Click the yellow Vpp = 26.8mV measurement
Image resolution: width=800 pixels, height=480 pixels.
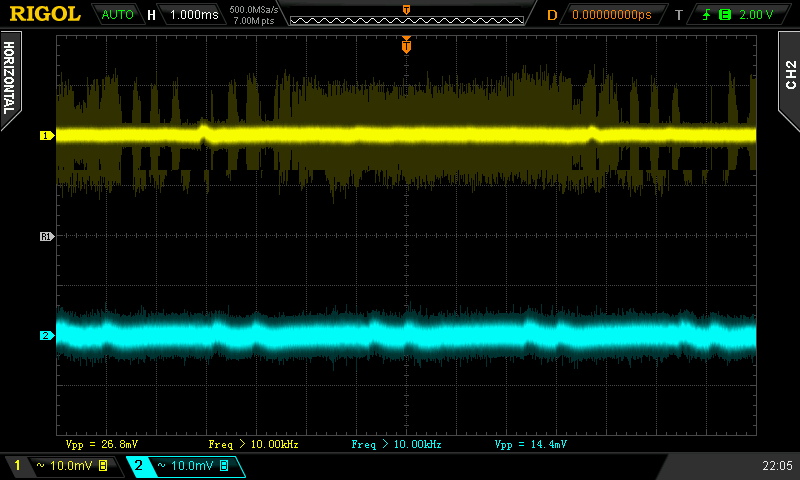102,444
